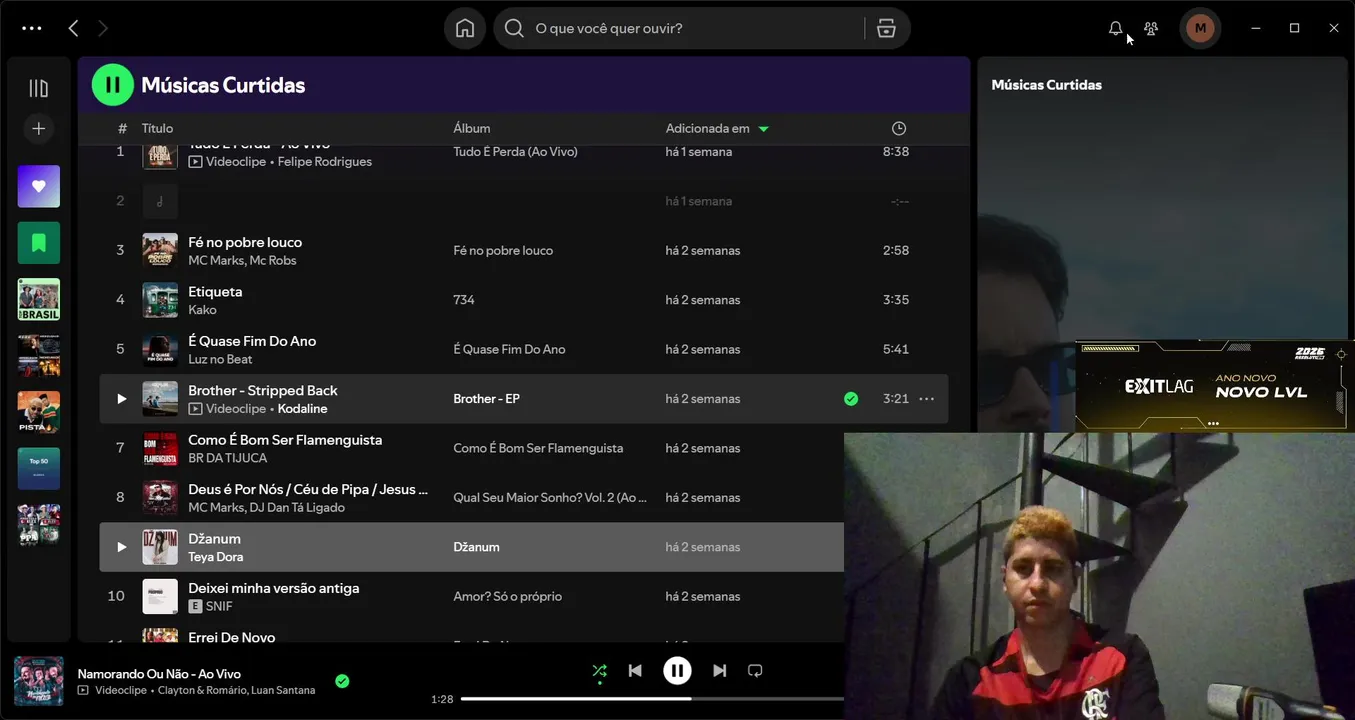This screenshot has height=720, width=1355.
Task: Seek in the playback progress bar
Action: click(x=652, y=699)
